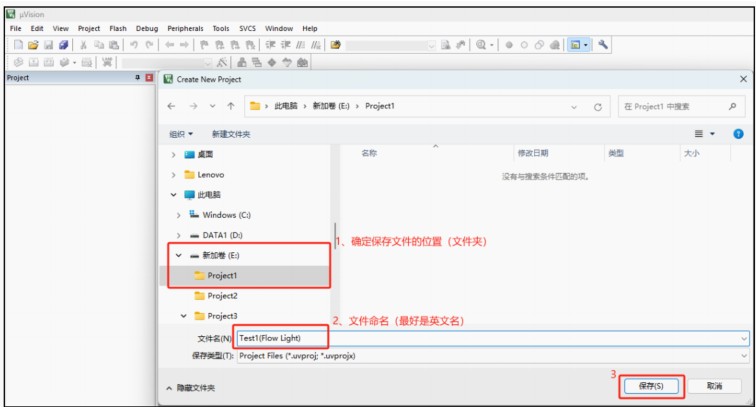Open the Edit menu
This screenshot has width=756, height=407.
[37, 28]
